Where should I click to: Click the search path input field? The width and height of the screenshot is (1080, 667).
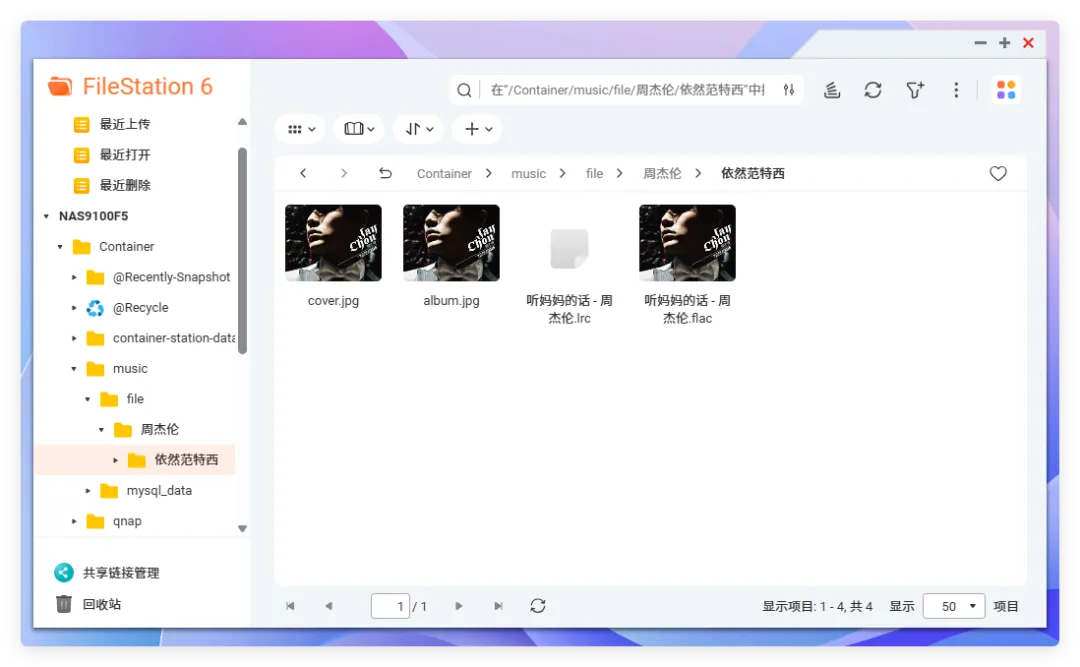point(628,90)
